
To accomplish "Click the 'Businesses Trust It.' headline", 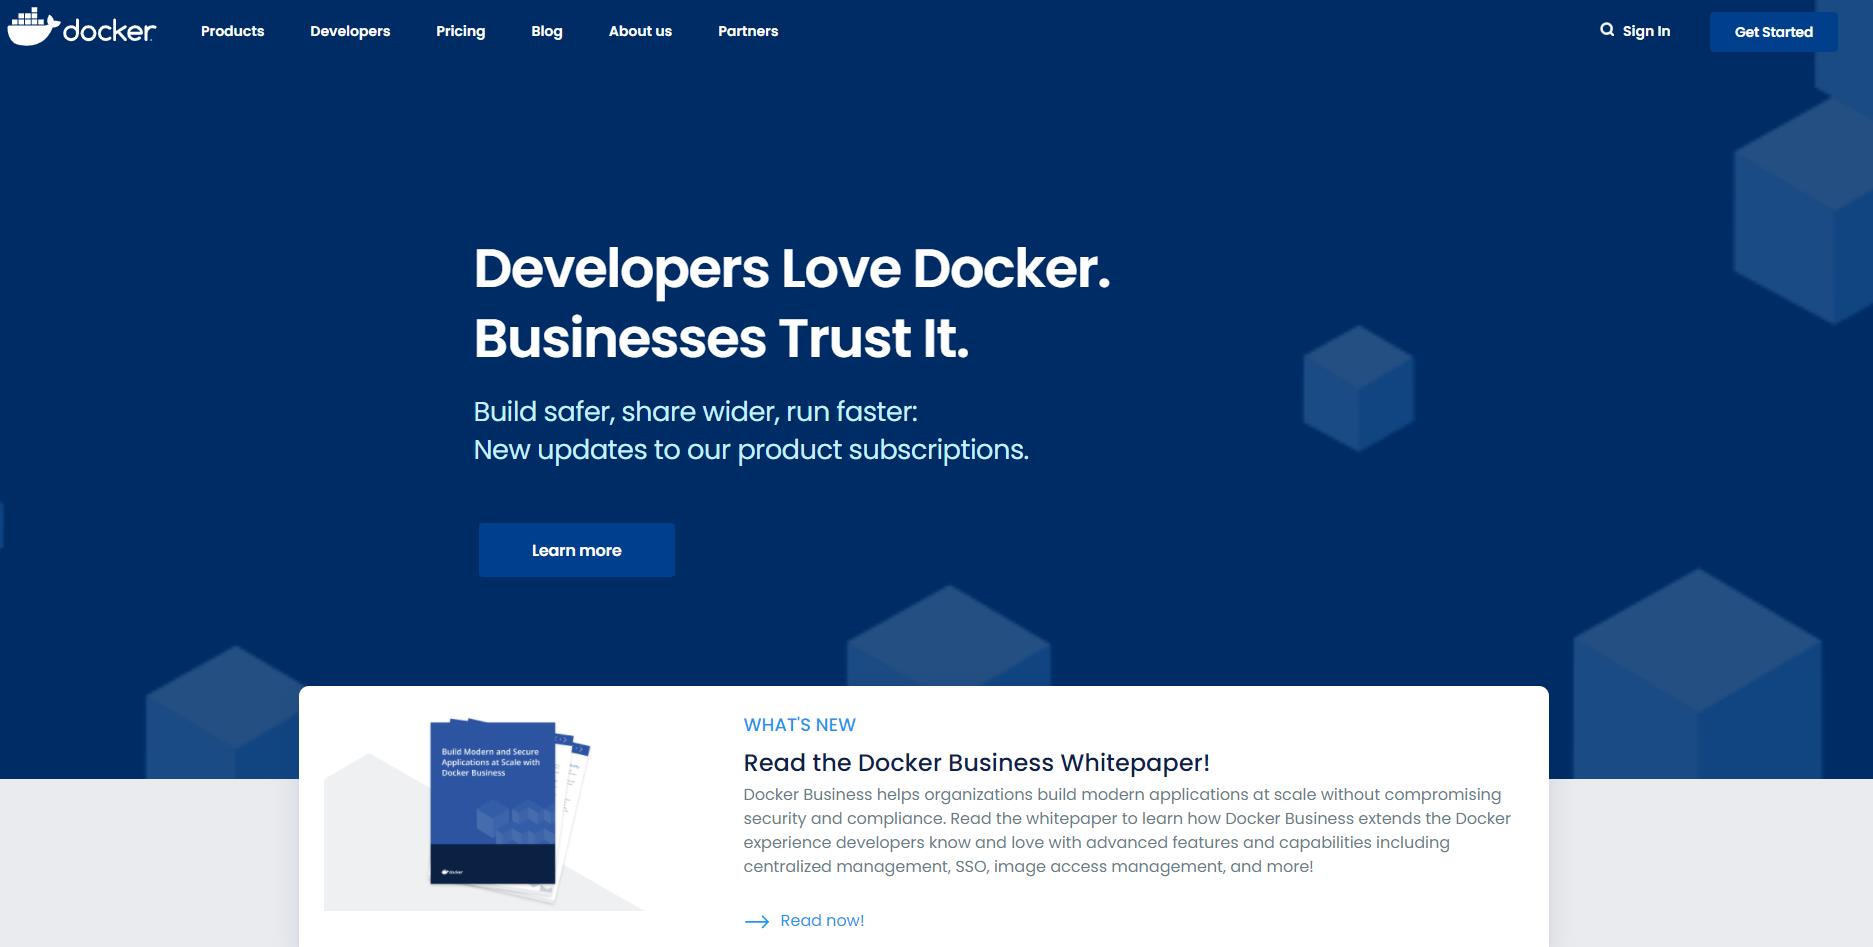I will click(x=721, y=337).
